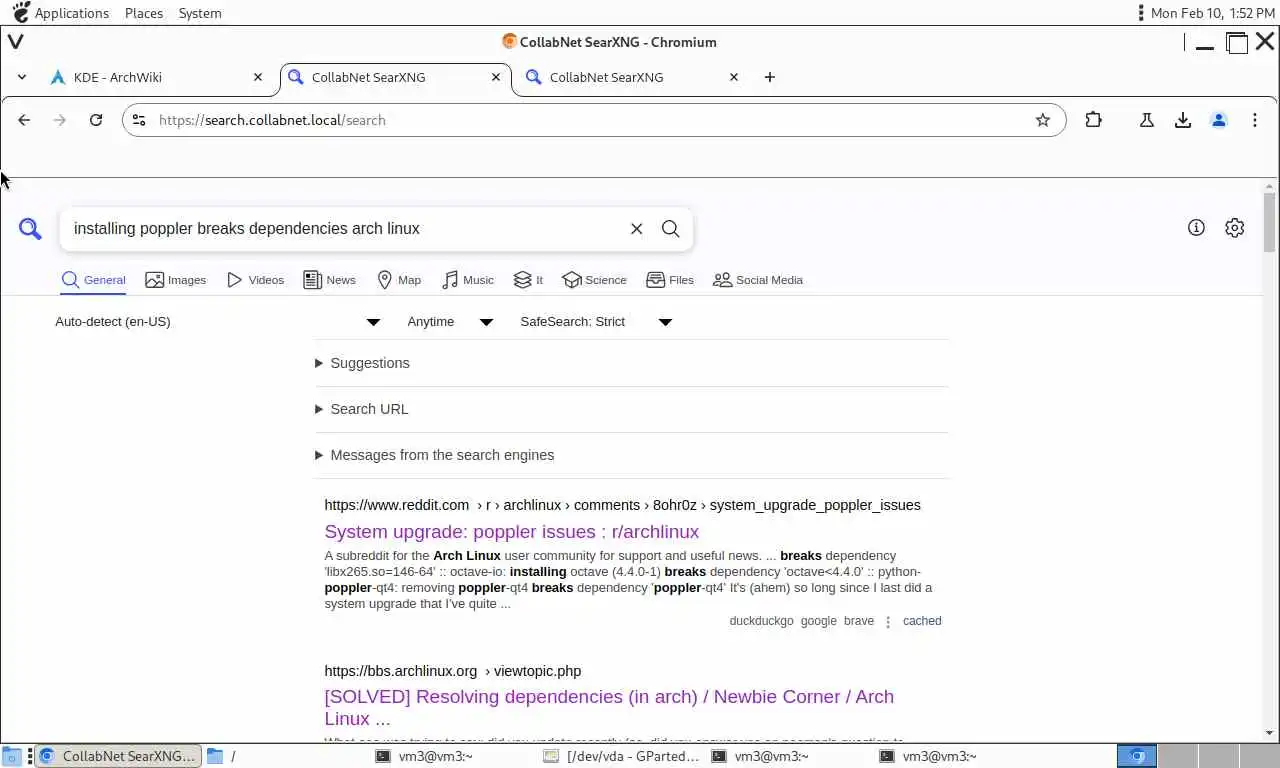Click the 'duckduckgo' engine label
Image resolution: width=1280 pixels, height=768 pixels.
click(761, 621)
